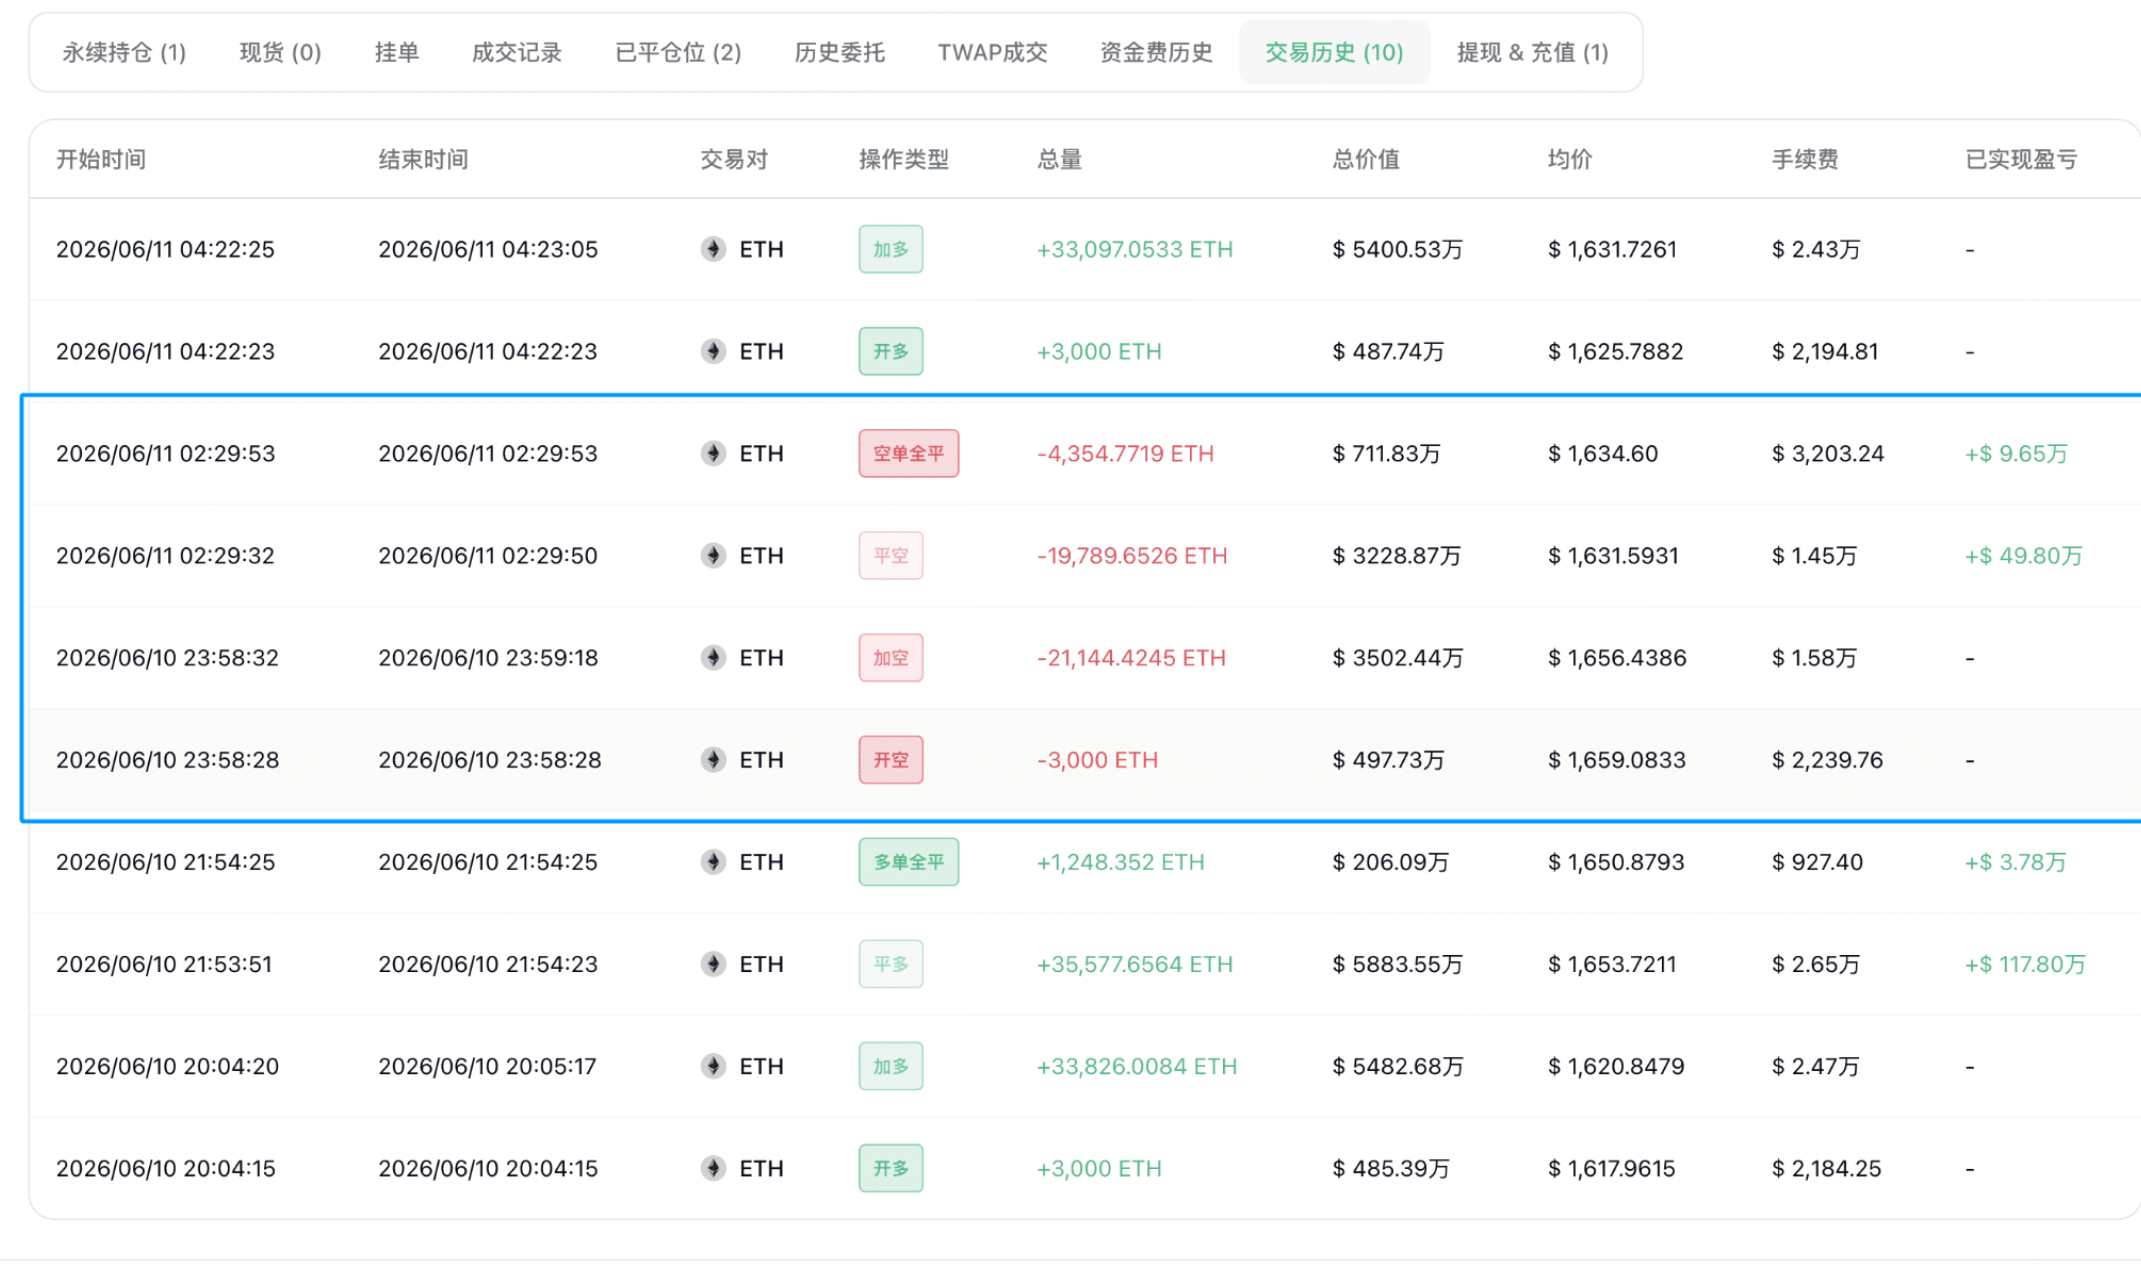Click the 结束时间 column header
2141x1276 pixels.
point(423,159)
